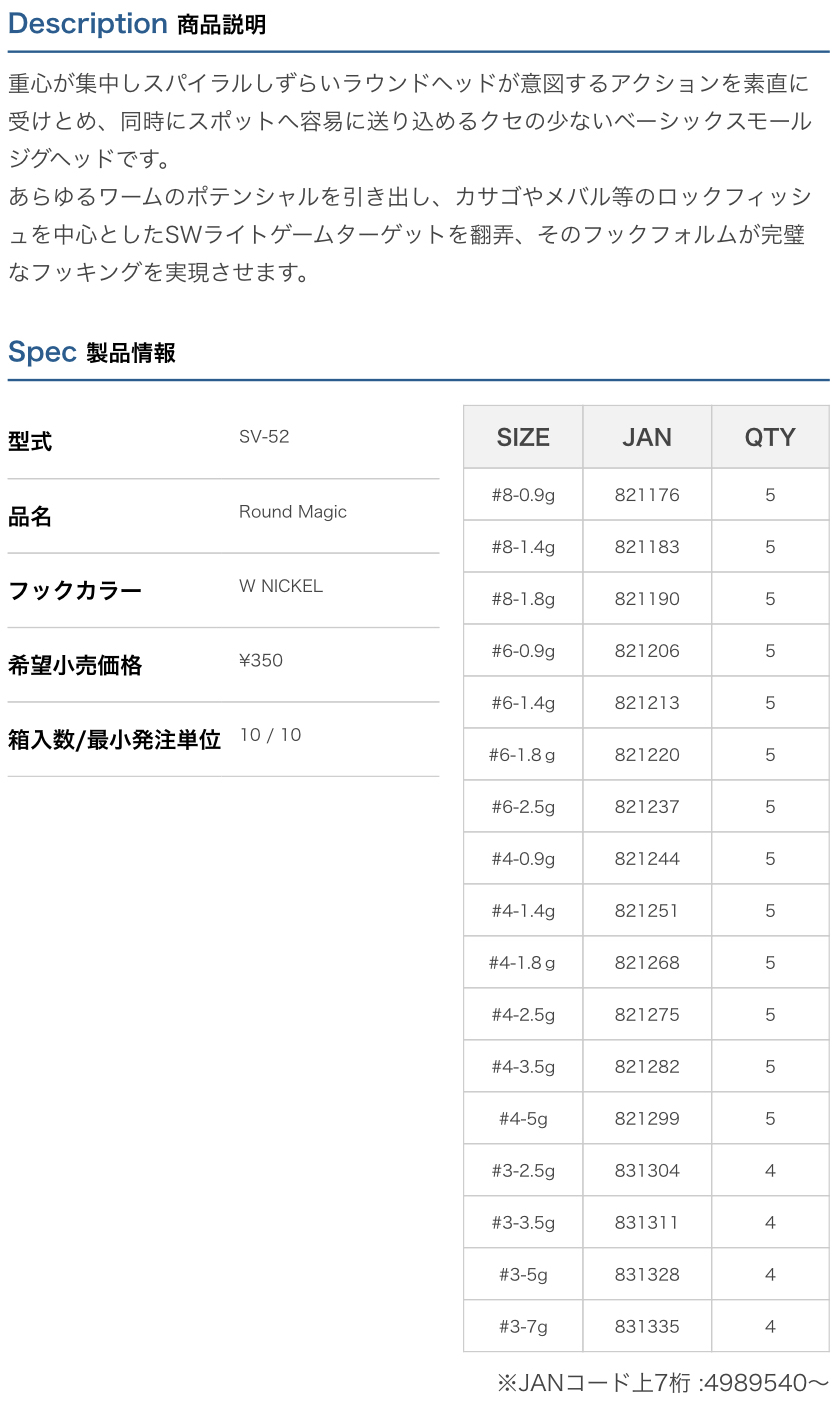Click the 希望小売価格 spec label
The height and width of the screenshot is (1401, 832).
(x=75, y=665)
